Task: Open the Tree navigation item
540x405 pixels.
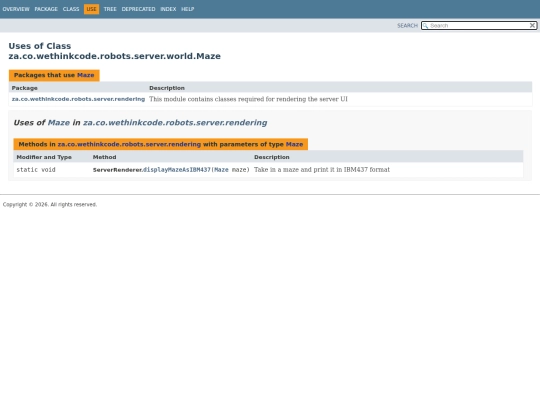Action: point(110,9)
